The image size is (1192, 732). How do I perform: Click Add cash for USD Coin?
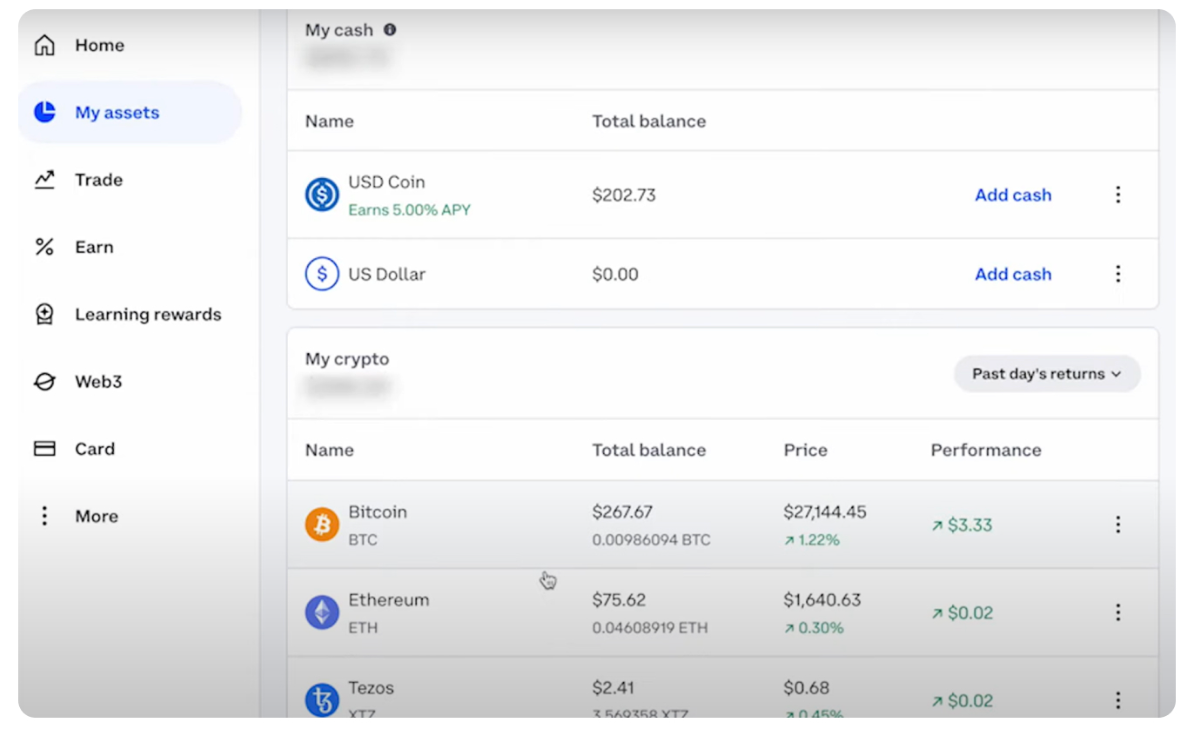point(1013,195)
